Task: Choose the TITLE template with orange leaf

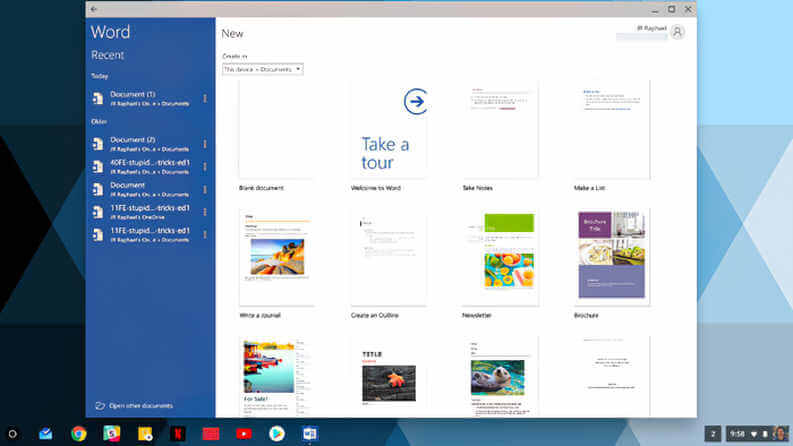Action: [x=388, y=377]
